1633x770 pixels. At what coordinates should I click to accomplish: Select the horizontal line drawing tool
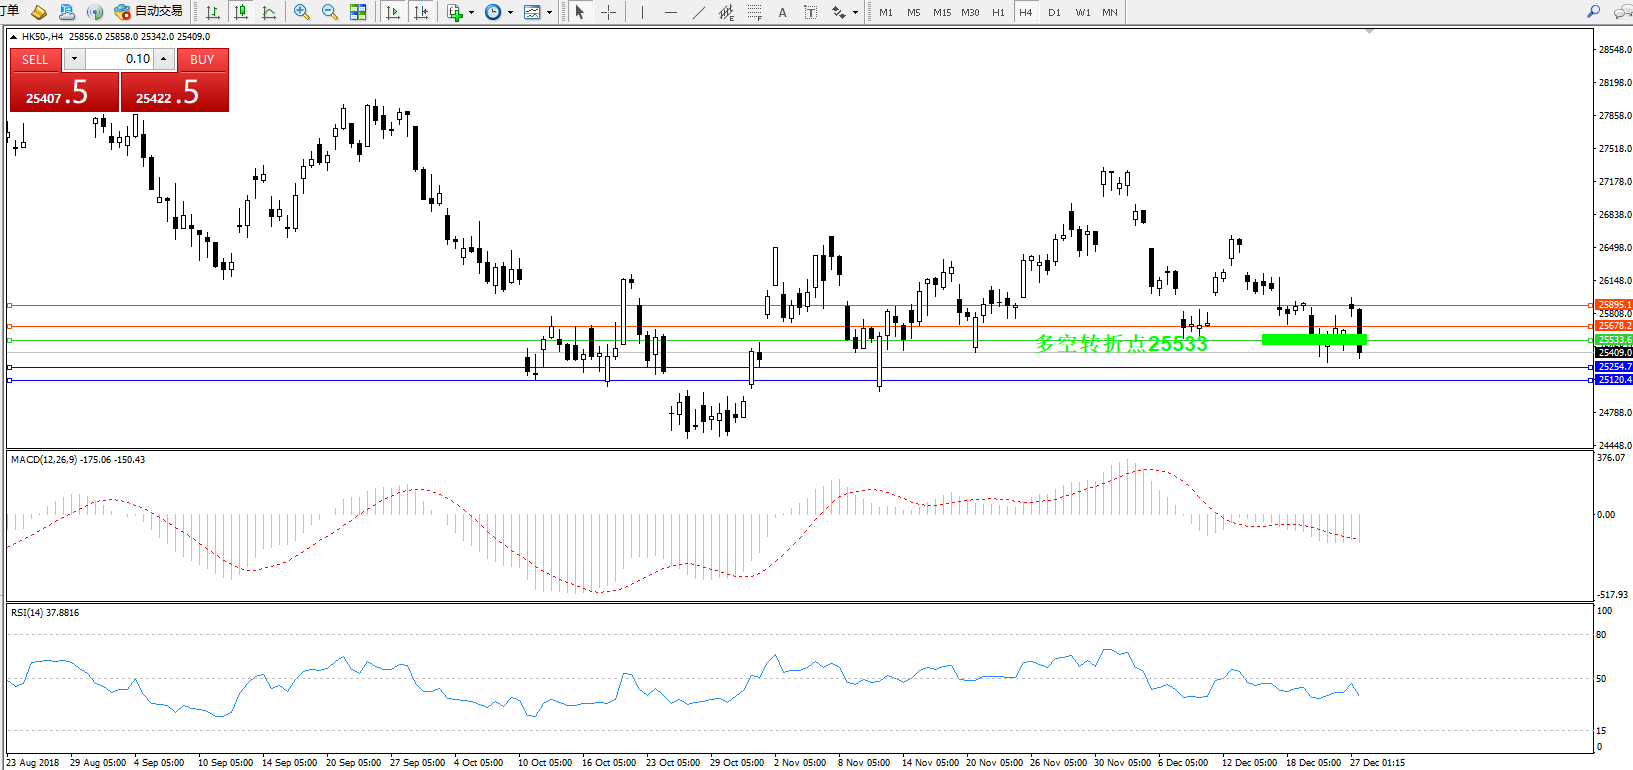(670, 12)
